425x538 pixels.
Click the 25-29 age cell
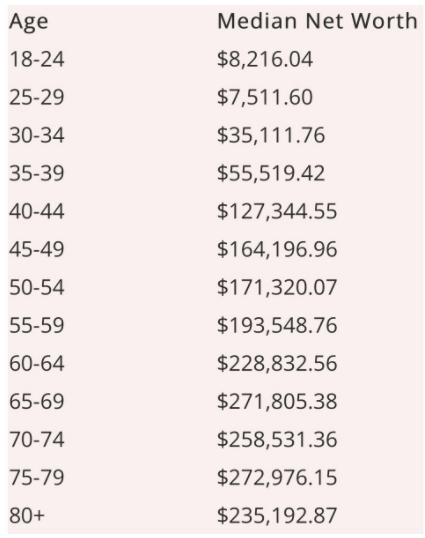tap(37, 97)
